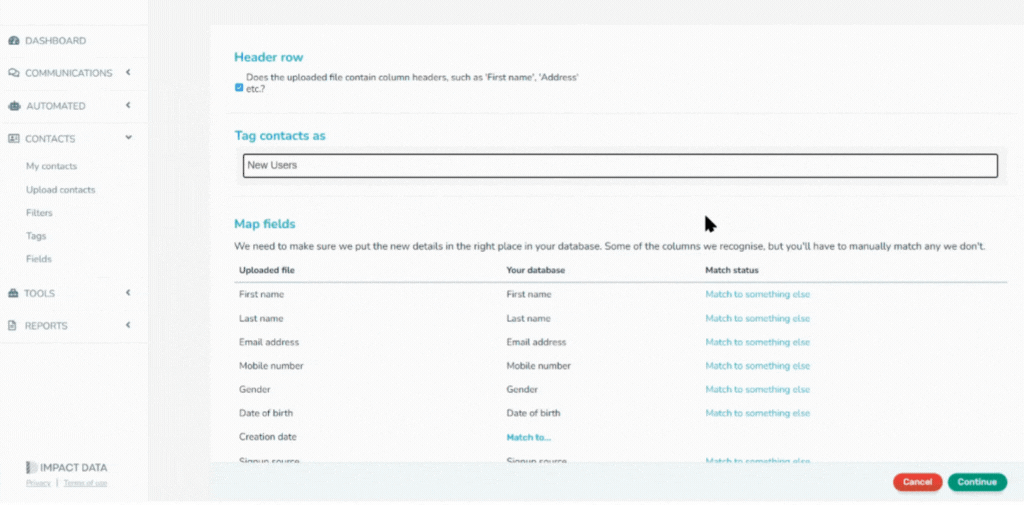Open the Privacy link
This screenshot has width=1024, height=505.
(38, 483)
